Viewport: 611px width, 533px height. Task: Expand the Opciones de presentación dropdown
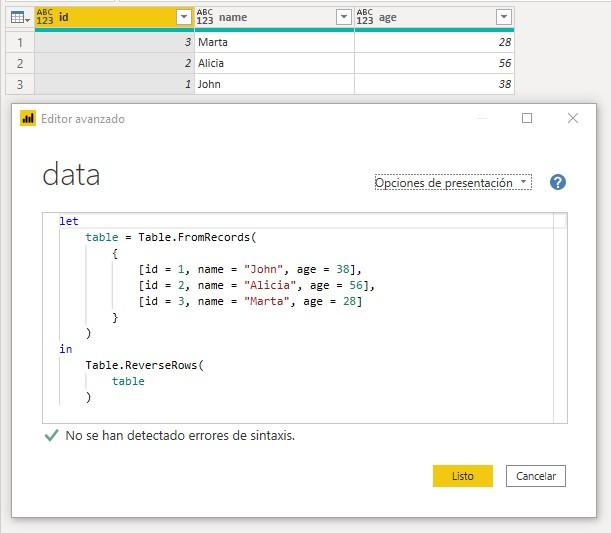(453, 182)
